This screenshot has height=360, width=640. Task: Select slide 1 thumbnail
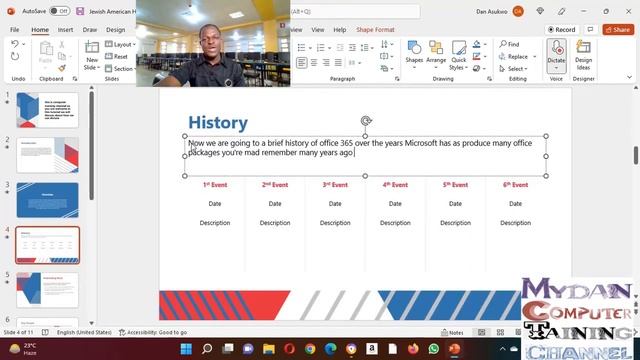47,110
